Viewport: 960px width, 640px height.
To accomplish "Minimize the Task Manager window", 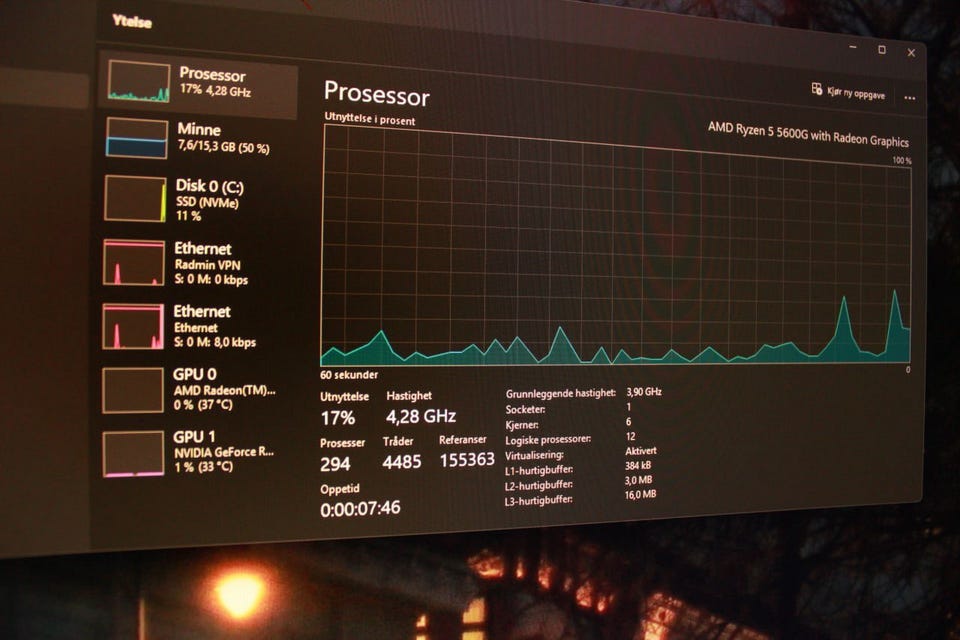I will click(x=853, y=47).
